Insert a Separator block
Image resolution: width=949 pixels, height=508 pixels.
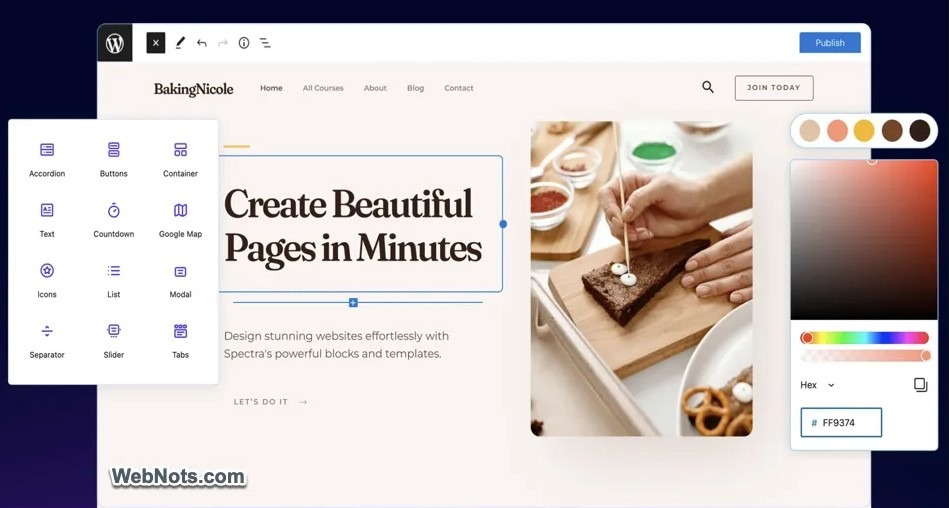pyautogui.click(x=47, y=341)
